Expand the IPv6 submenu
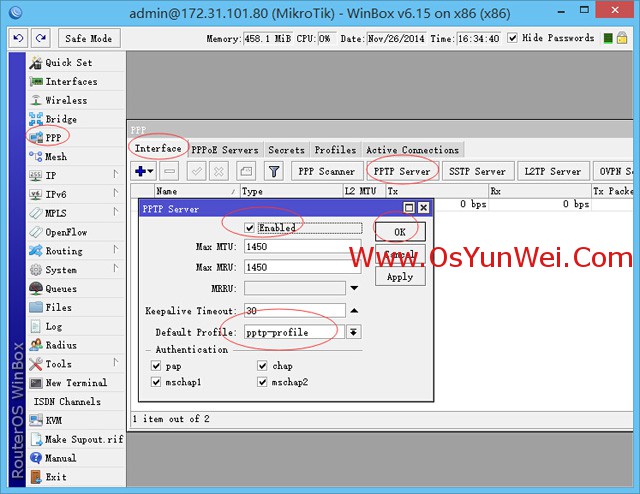640x494 pixels. point(116,194)
